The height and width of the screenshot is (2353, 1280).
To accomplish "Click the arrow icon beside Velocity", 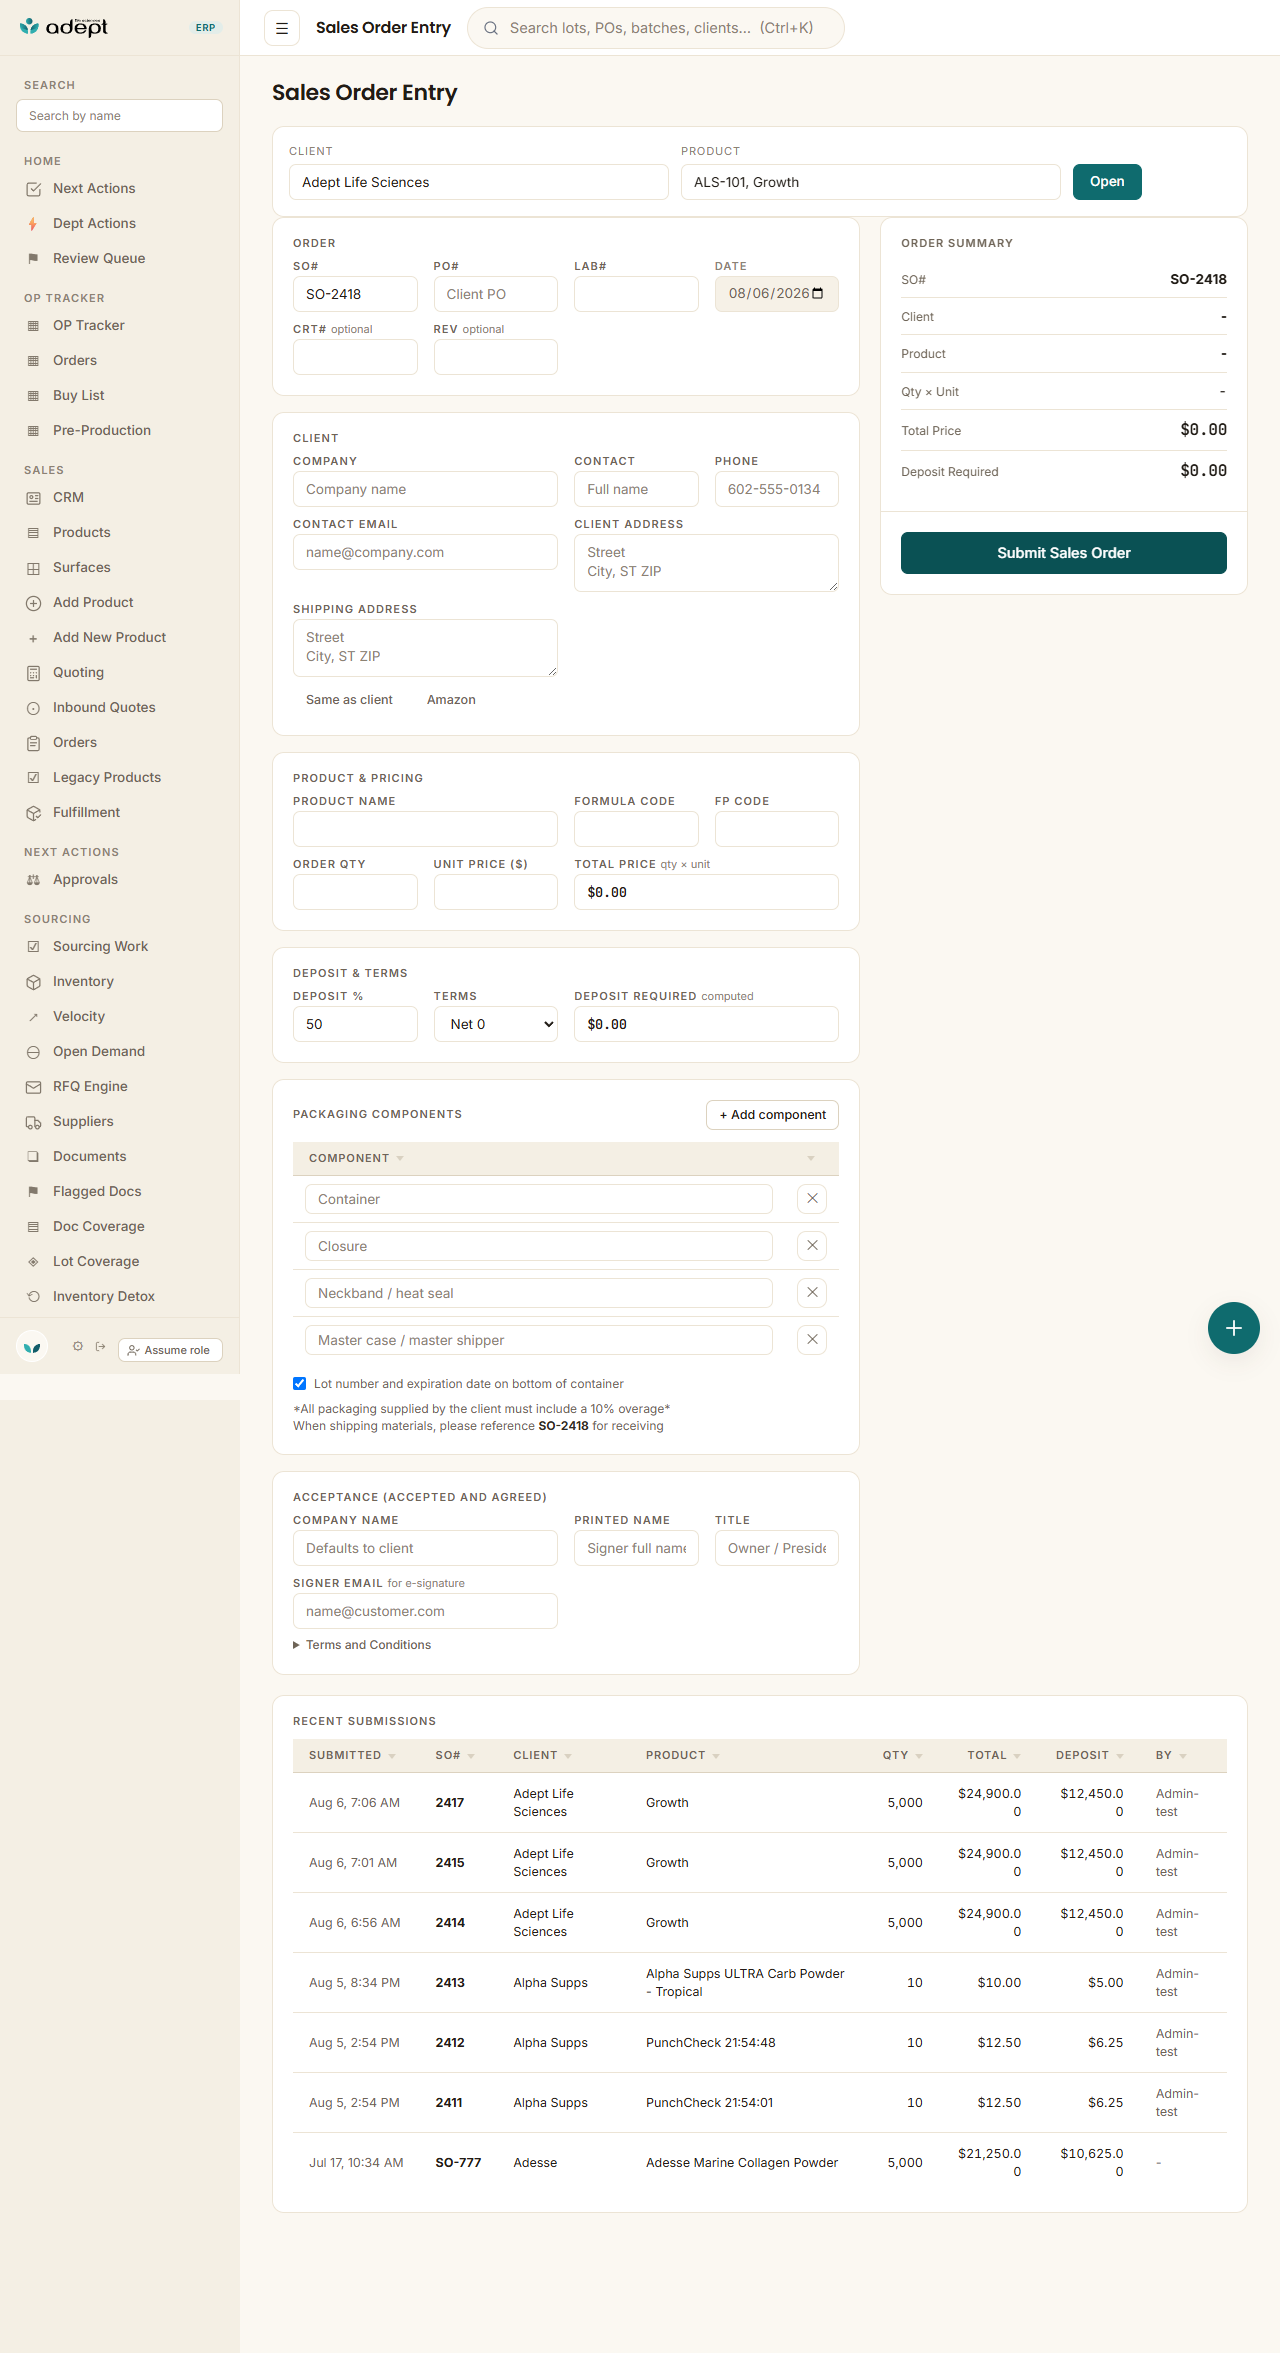I will 33,1017.
